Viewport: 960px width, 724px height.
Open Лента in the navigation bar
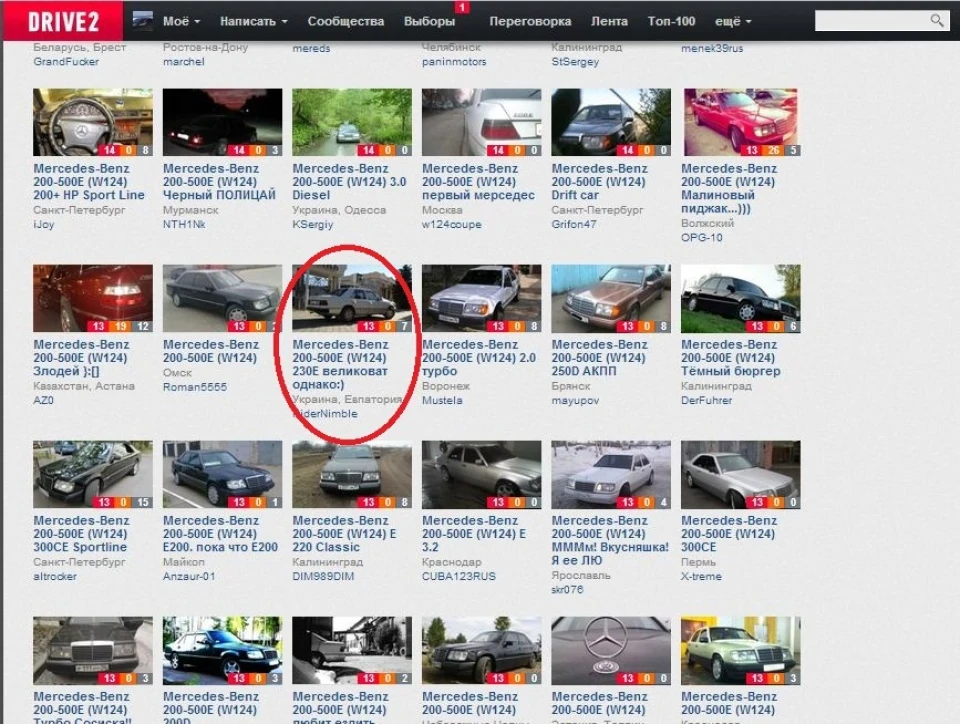[x=609, y=21]
